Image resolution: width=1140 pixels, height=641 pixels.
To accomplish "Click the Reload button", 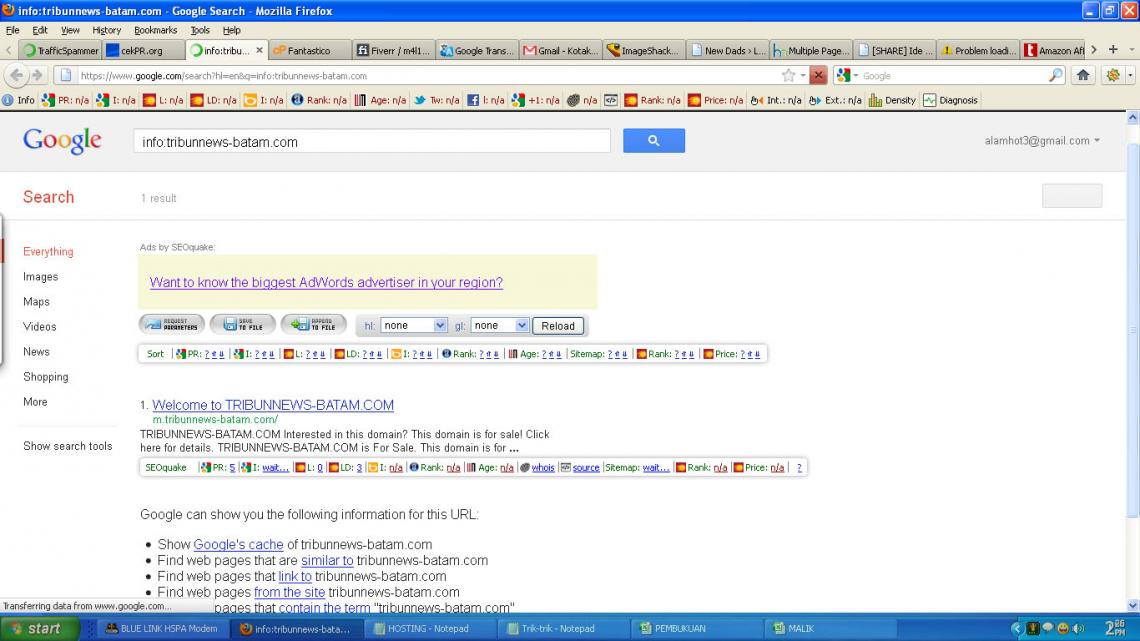I will (x=558, y=326).
